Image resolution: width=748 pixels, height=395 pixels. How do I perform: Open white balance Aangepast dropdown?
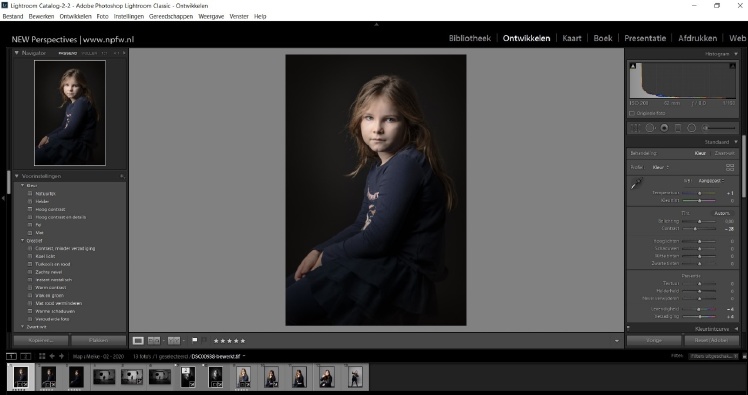point(711,181)
